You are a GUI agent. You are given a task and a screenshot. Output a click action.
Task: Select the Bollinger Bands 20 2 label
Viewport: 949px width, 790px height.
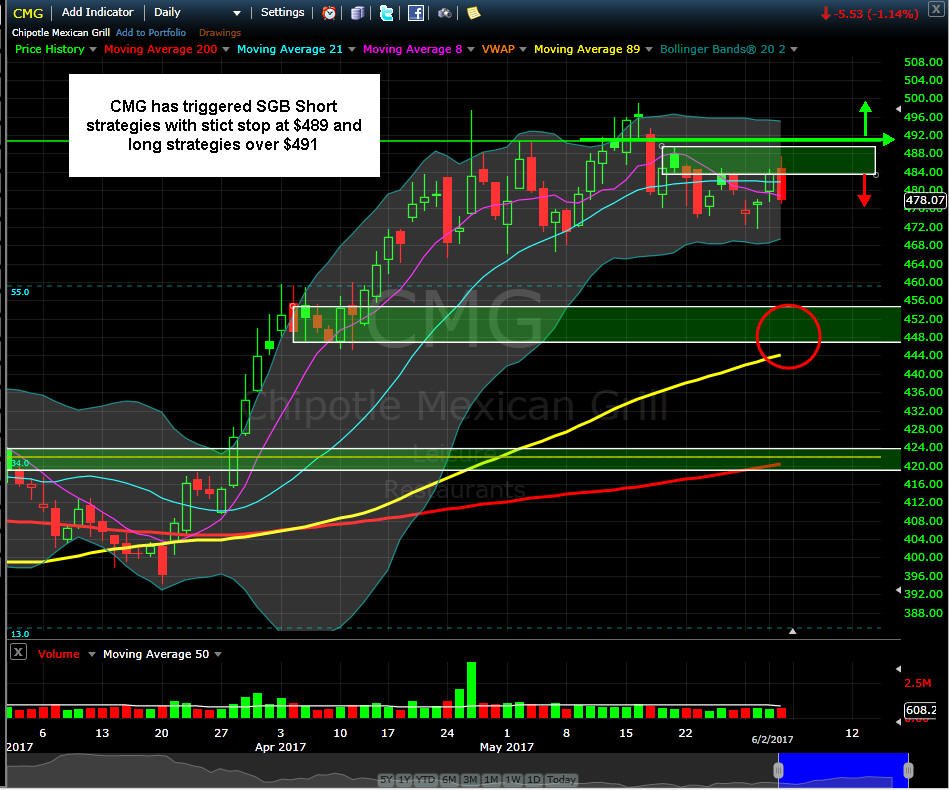(723, 49)
